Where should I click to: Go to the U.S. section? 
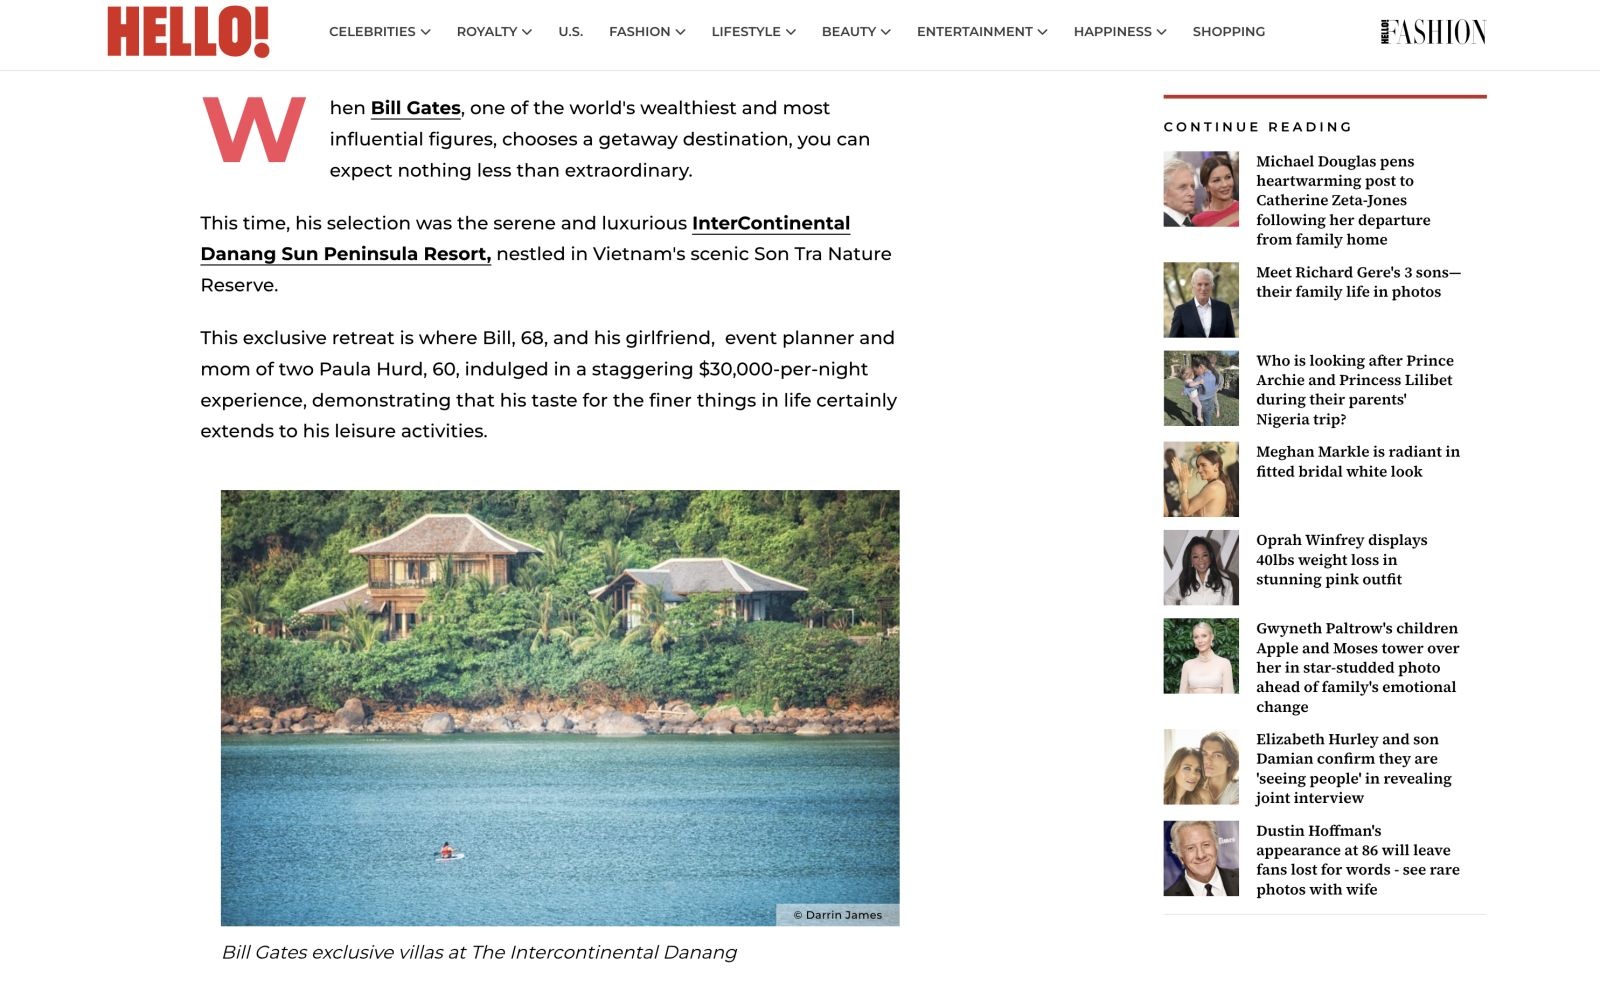(570, 32)
